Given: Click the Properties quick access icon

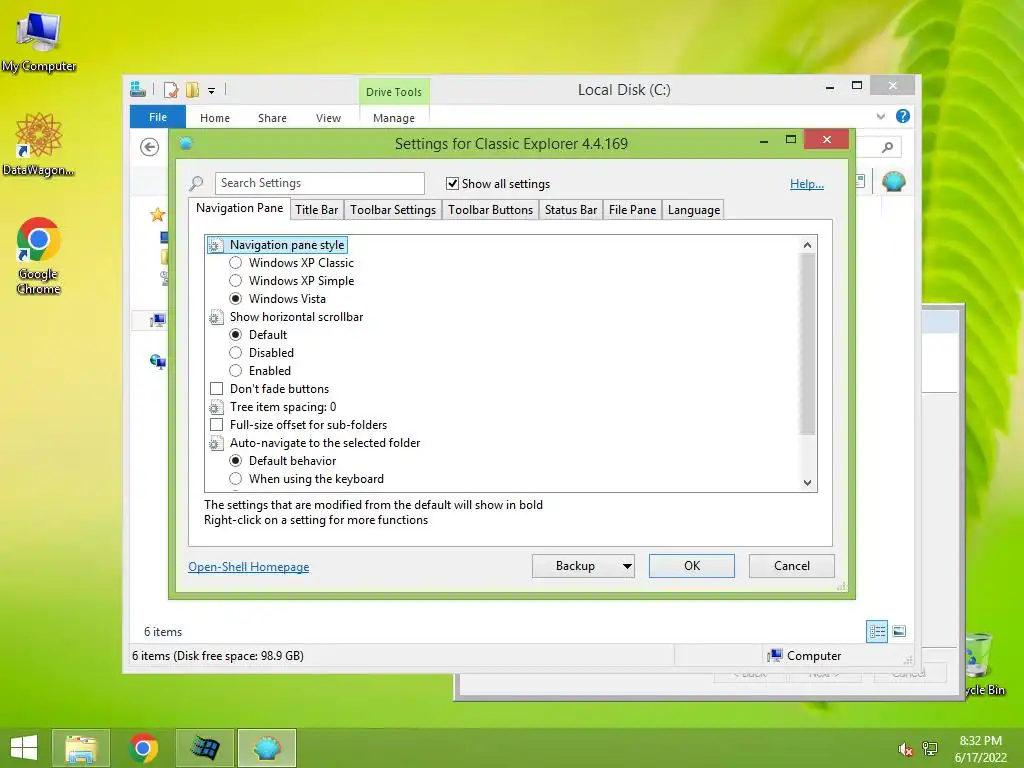Looking at the screenshot, I should pyautogui.click(x=171, y=90).
